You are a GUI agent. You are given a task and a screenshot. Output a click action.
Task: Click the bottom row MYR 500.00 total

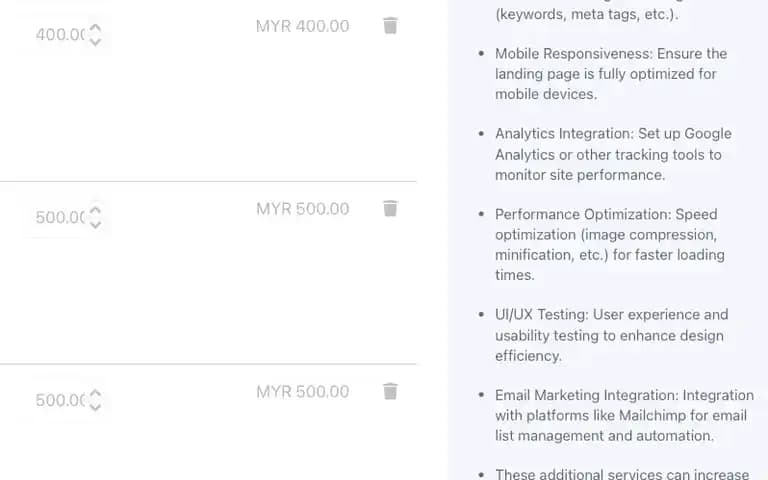303,391
